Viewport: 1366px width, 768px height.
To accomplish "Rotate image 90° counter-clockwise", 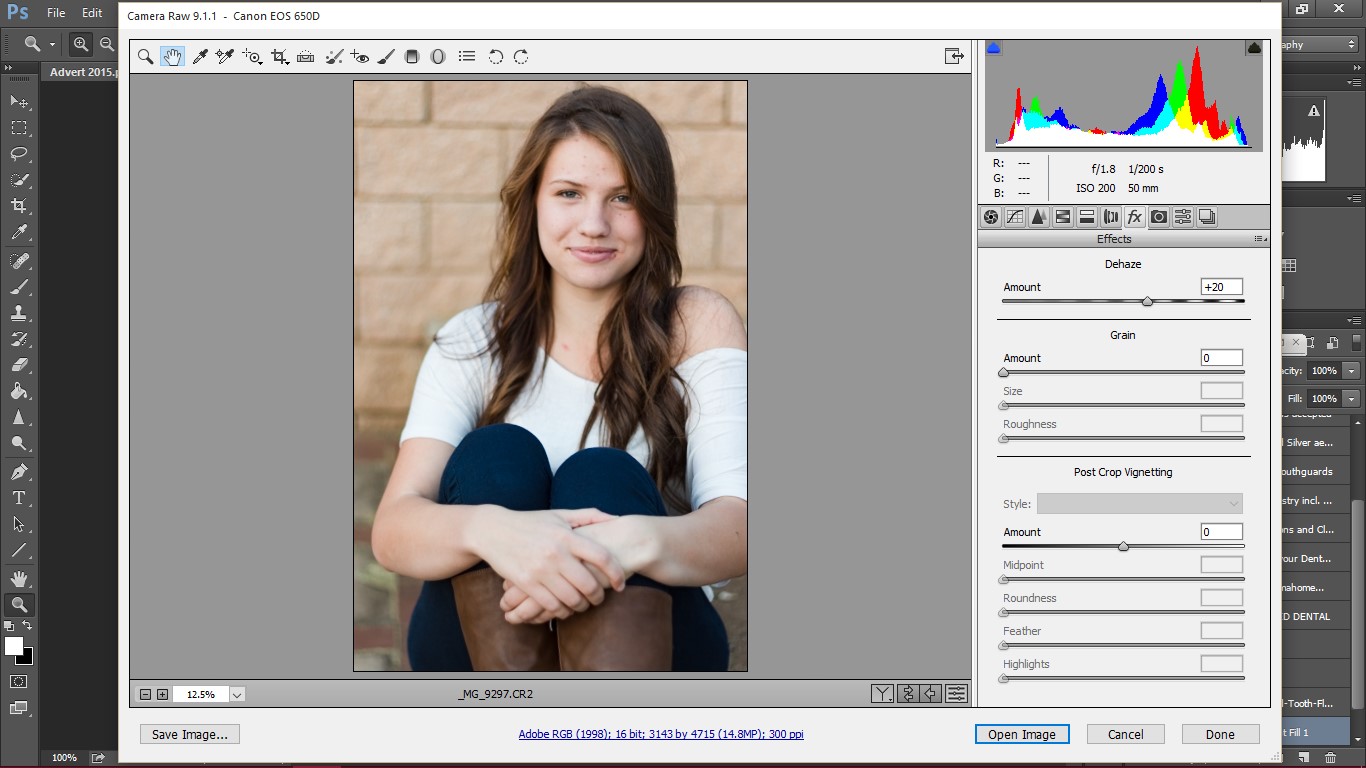I will click(495, 57).
